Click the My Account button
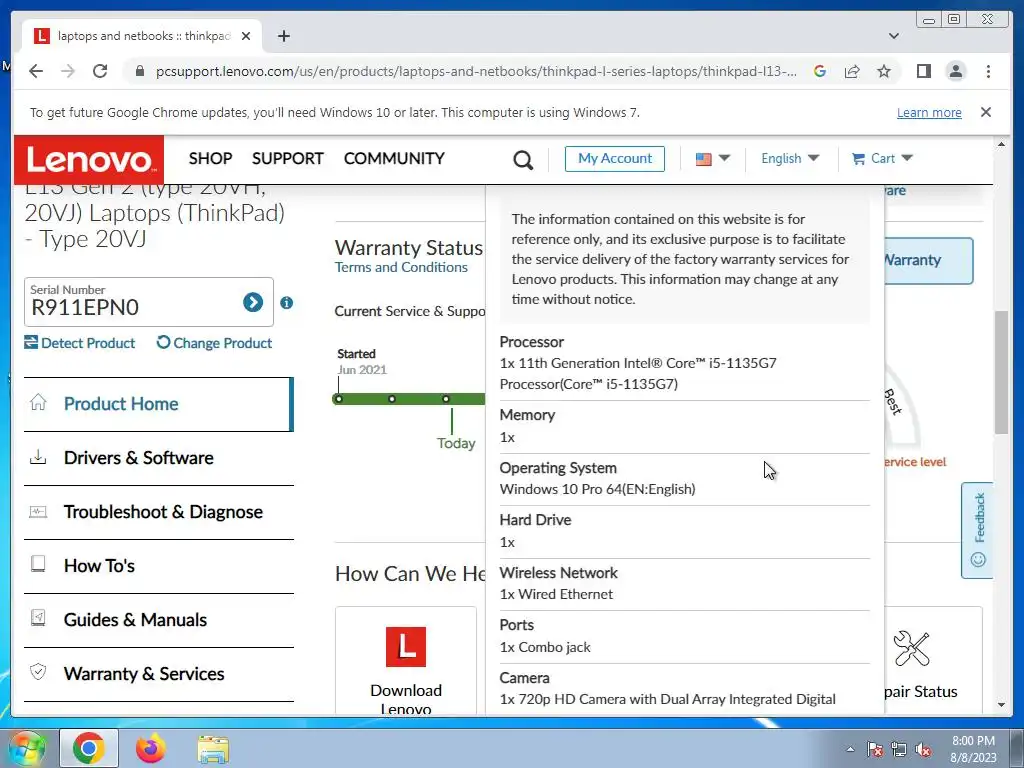This screenshot has width=1024, height=768. coord(615,159)
